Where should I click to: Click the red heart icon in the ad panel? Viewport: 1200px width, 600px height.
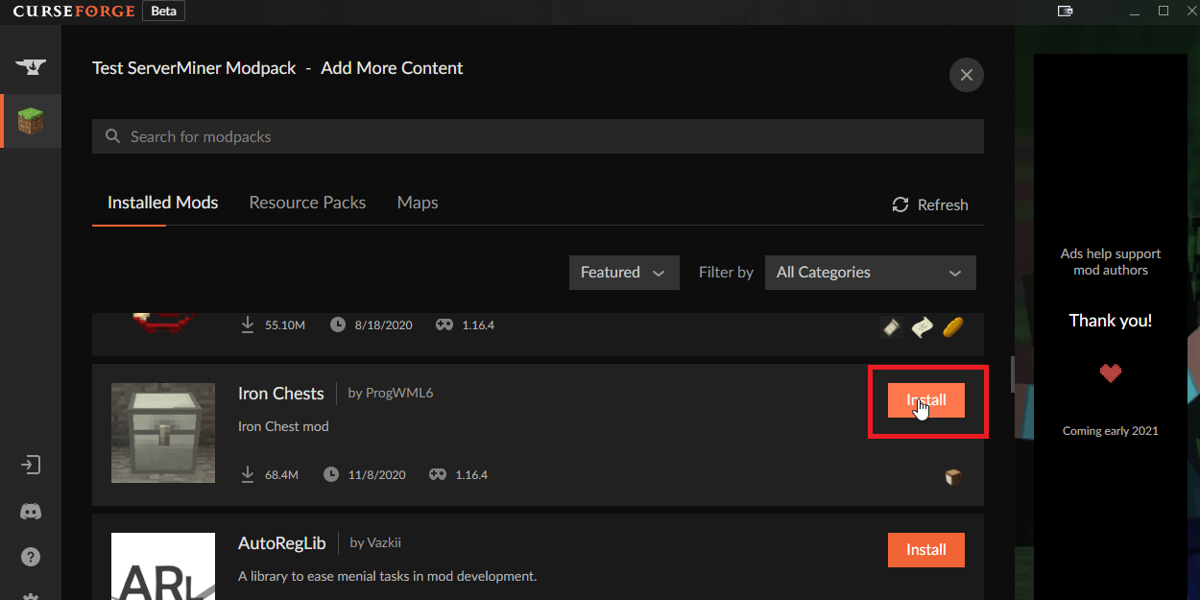(x=1110, y=374)
